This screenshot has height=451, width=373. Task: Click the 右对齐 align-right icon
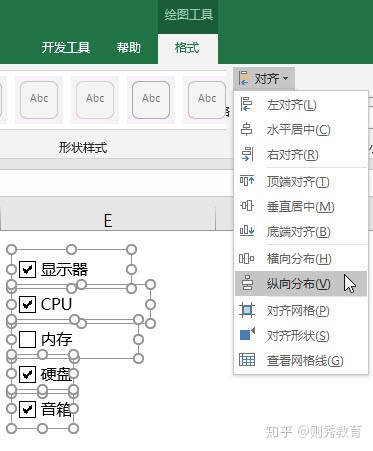point(247,154)
